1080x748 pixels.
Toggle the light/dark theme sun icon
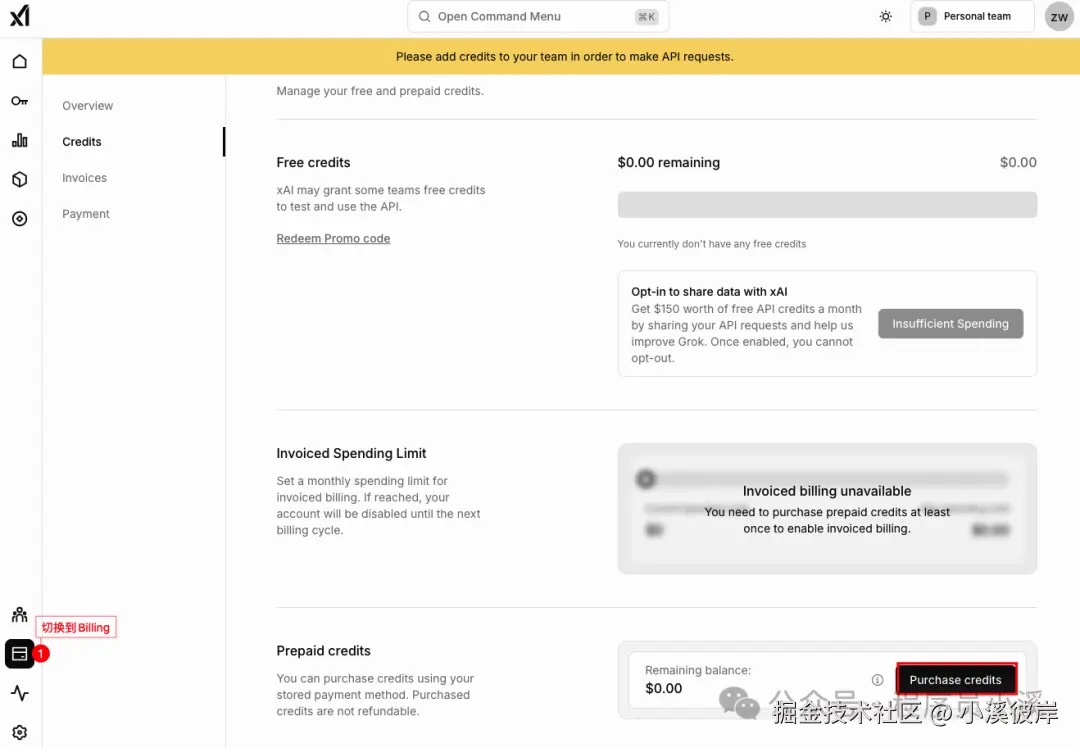[886, 17]
